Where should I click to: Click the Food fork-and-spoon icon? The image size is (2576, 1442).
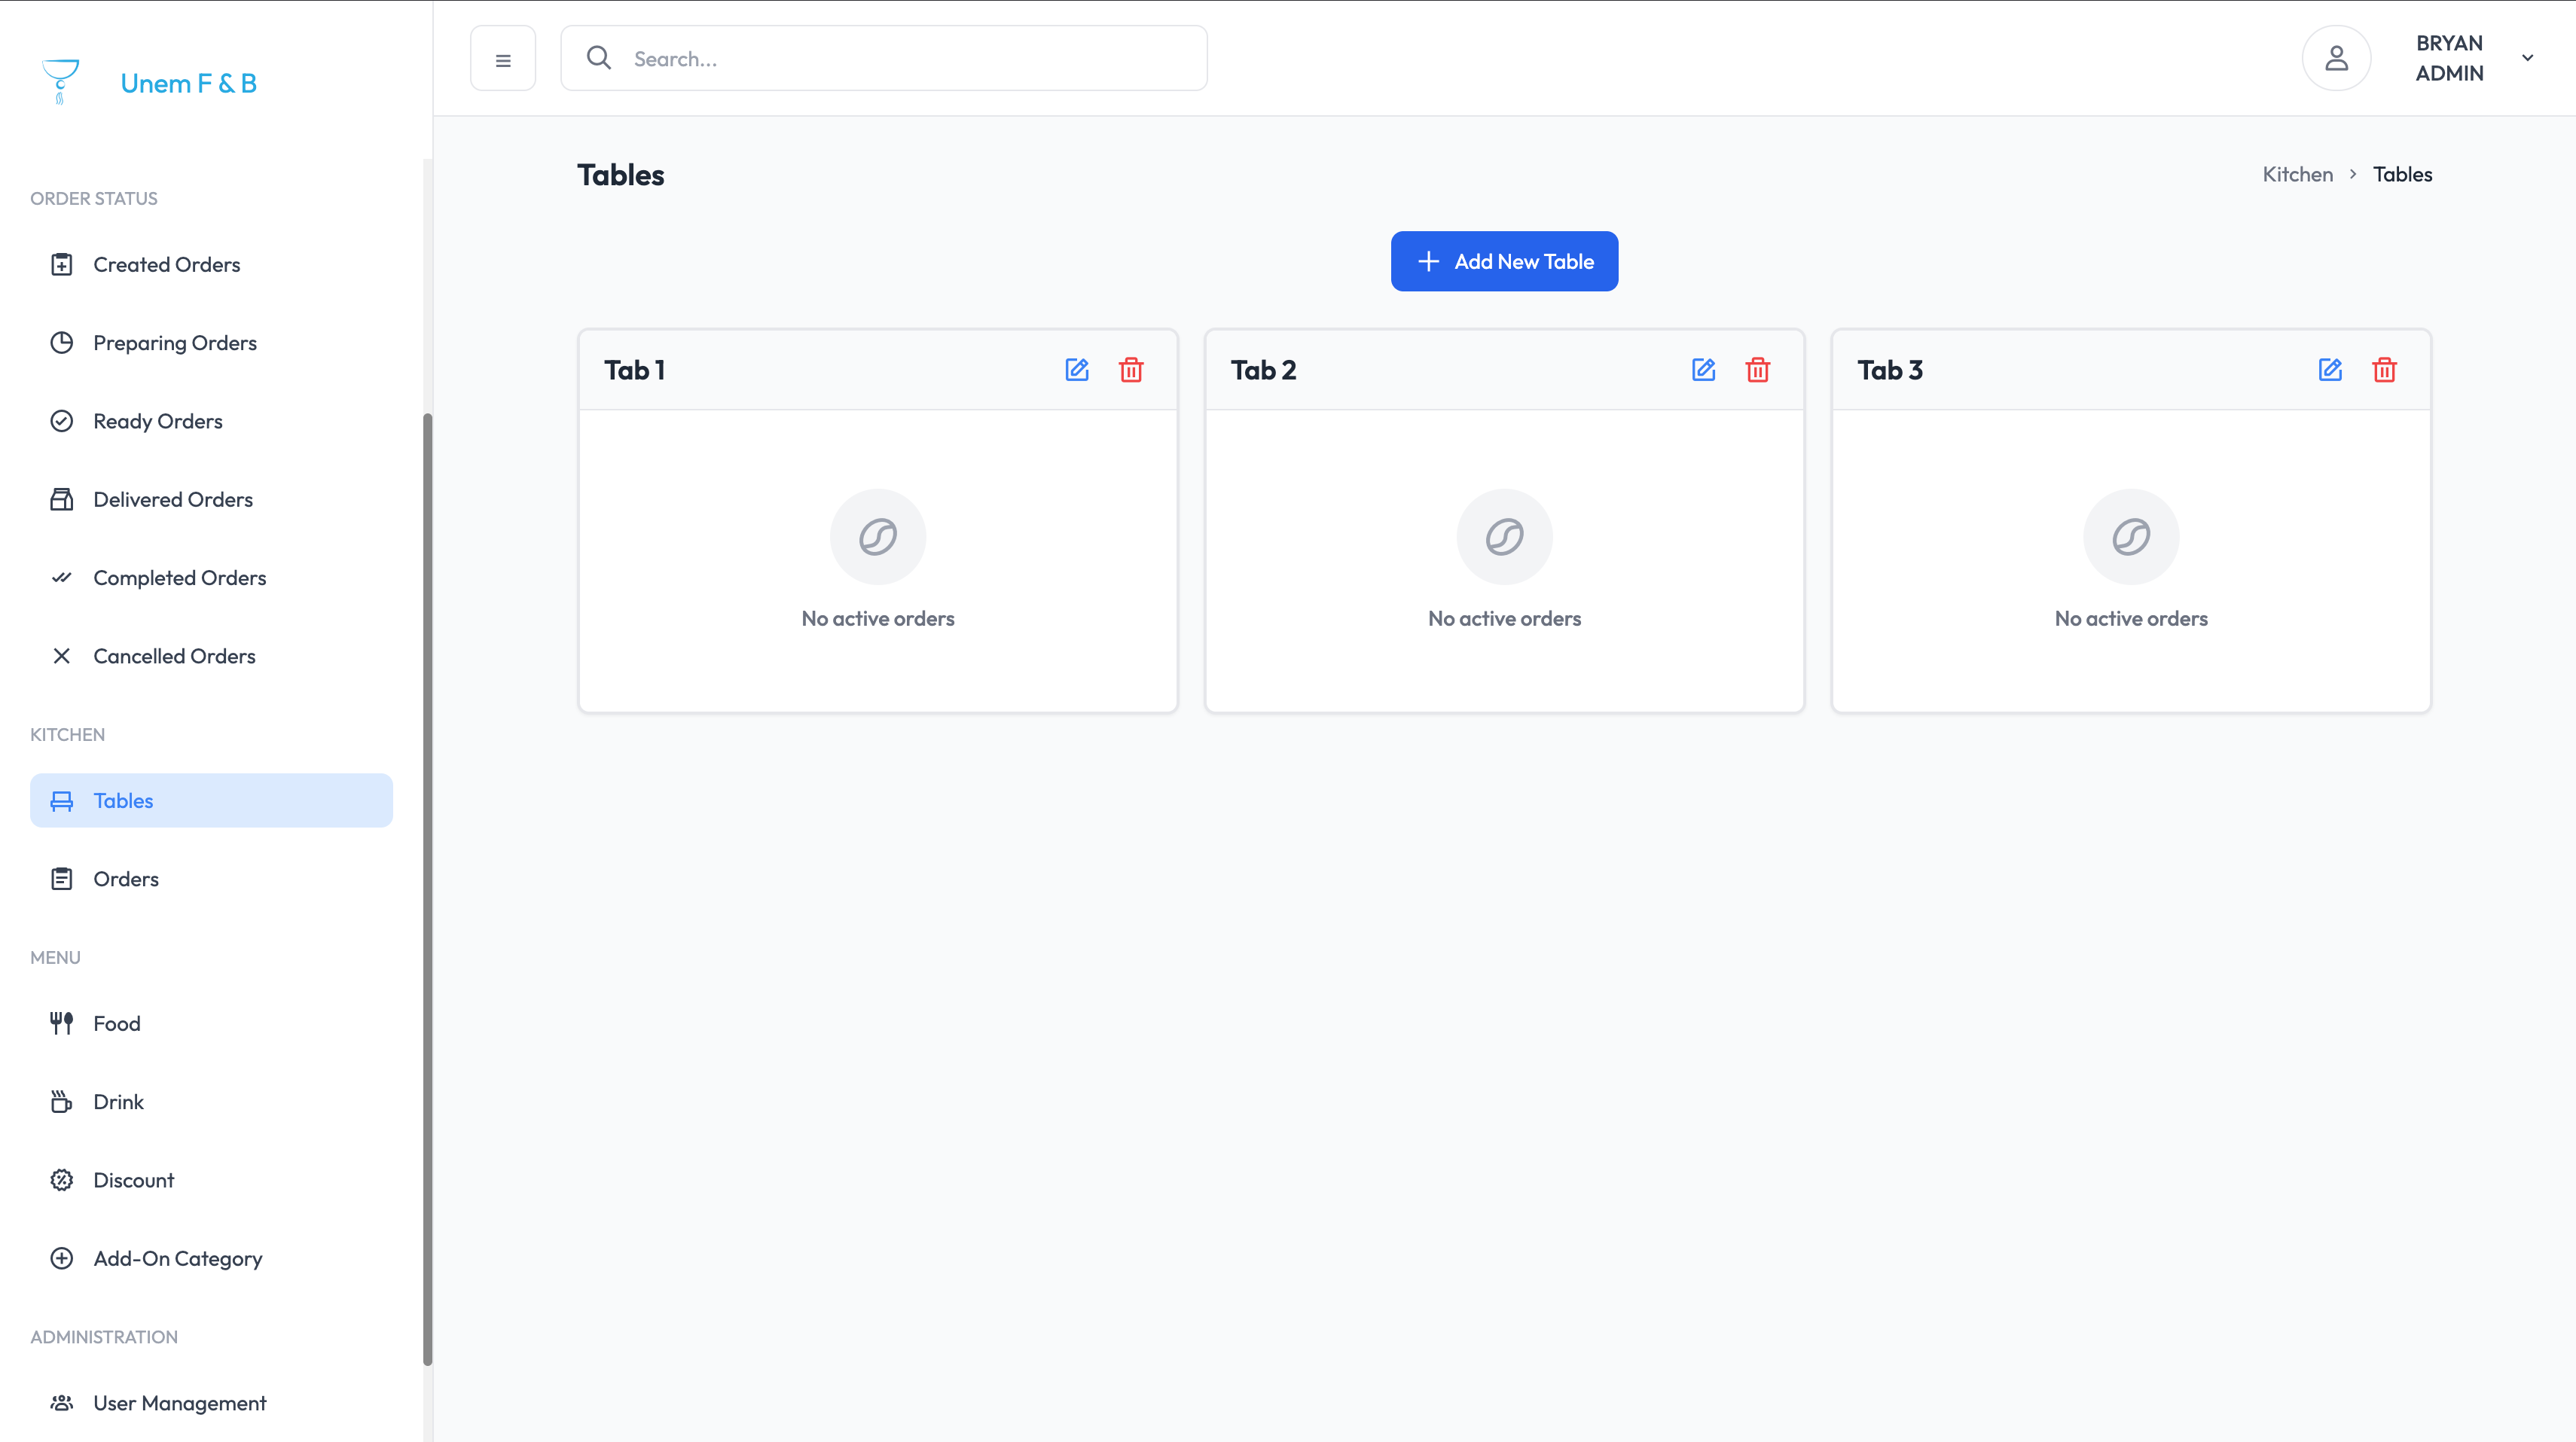pyautogui.click(x=62, y=1023)
